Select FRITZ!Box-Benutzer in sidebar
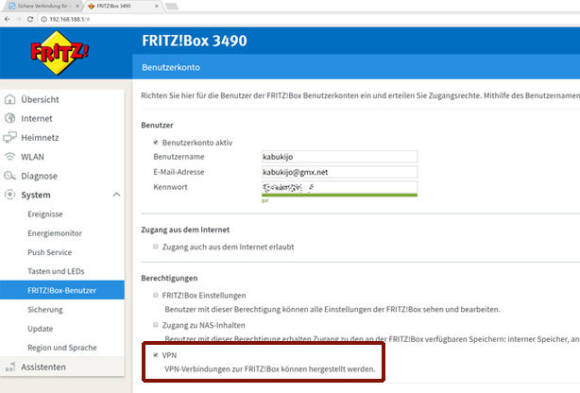 click(x=62, y=290)
